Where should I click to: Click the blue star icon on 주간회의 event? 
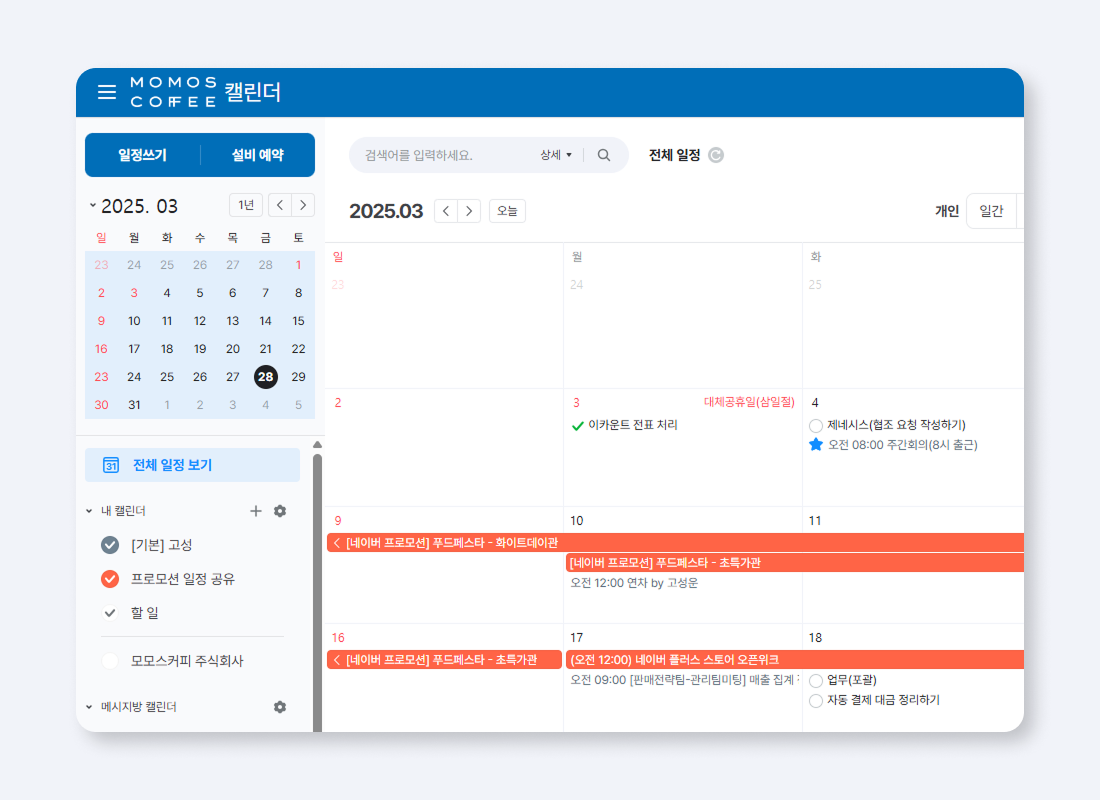pyautogui.click(x=818, y=446)
